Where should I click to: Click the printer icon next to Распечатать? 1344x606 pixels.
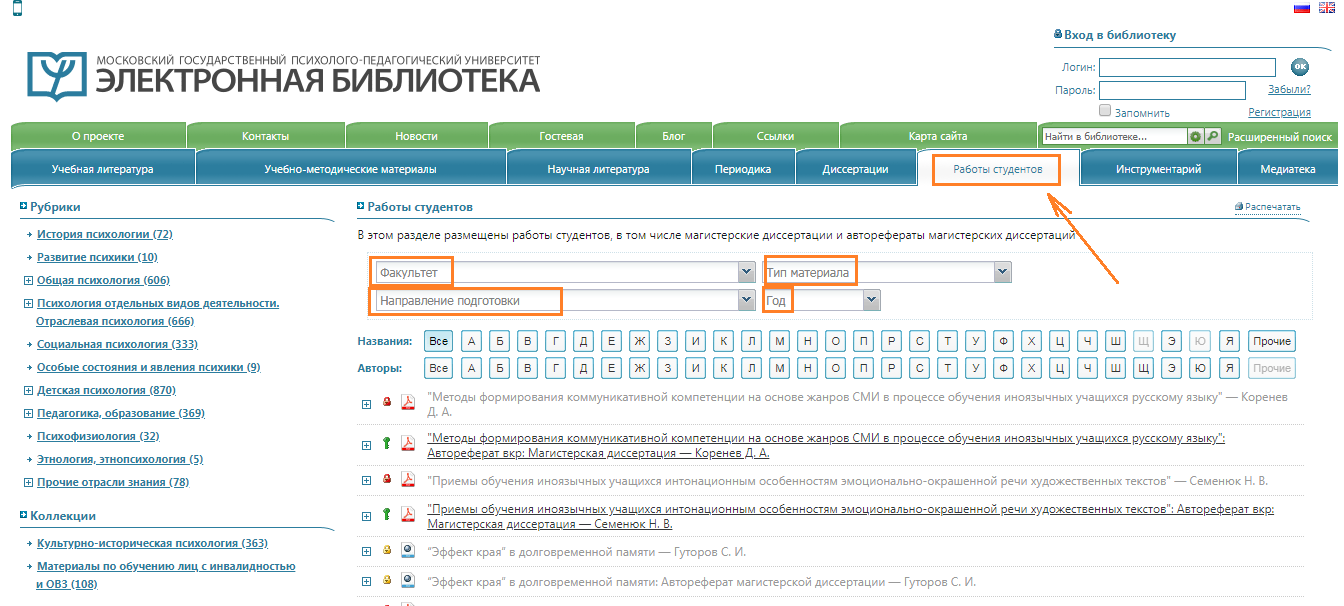click(1237, 205)
